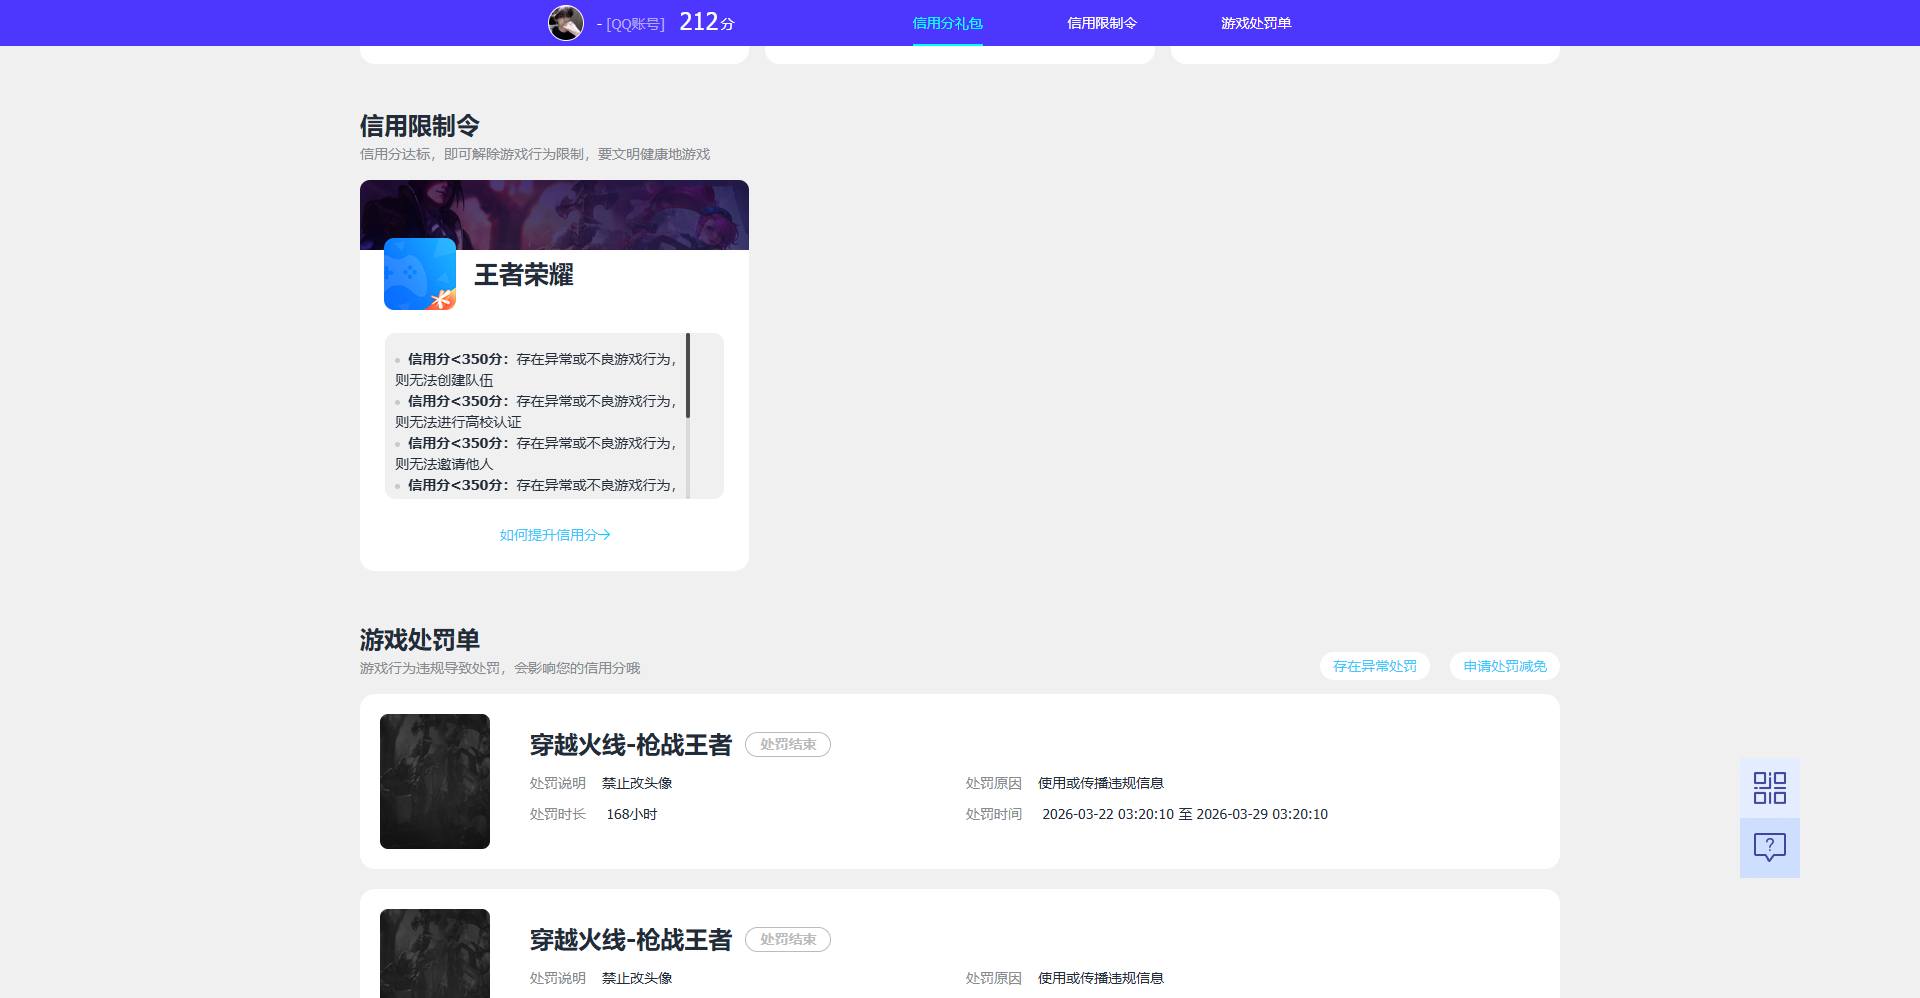1920x998 pixels.
Task: Open the help chat floating icon
Action: coord(1769,848)
